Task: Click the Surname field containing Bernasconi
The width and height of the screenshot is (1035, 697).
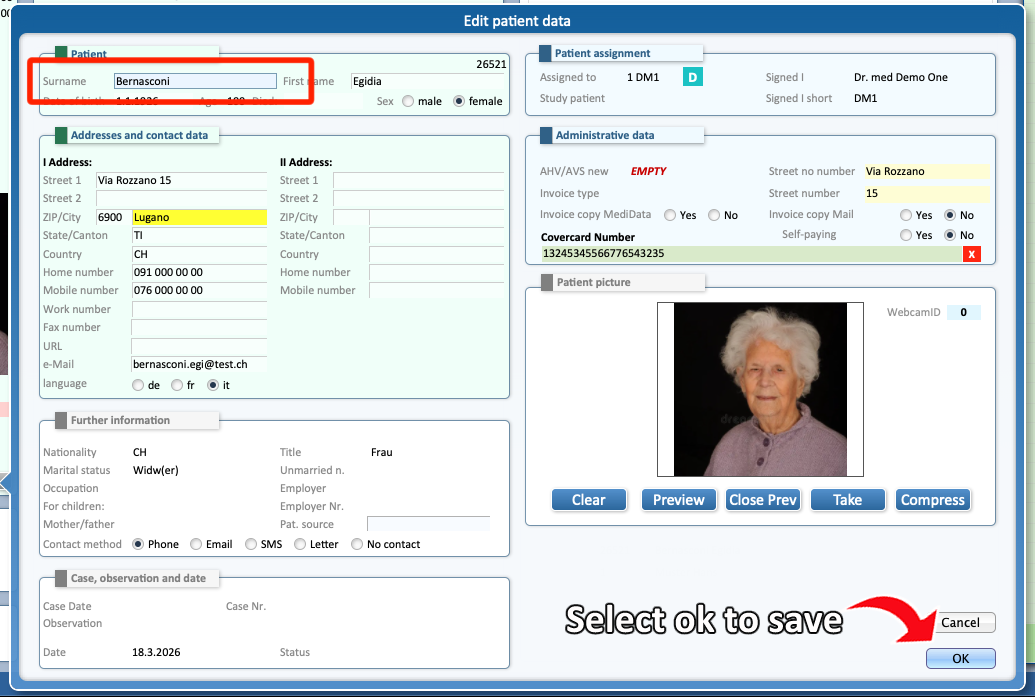Action: 195,81
